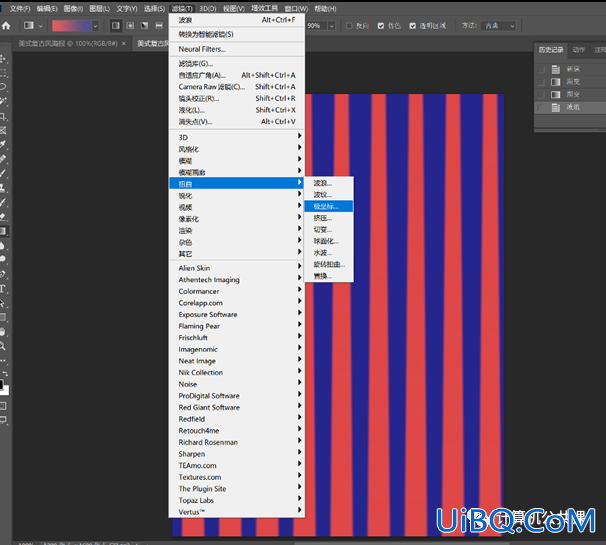
Task: Click the opacity 90% input field
Action: click(x=317, y=26)
